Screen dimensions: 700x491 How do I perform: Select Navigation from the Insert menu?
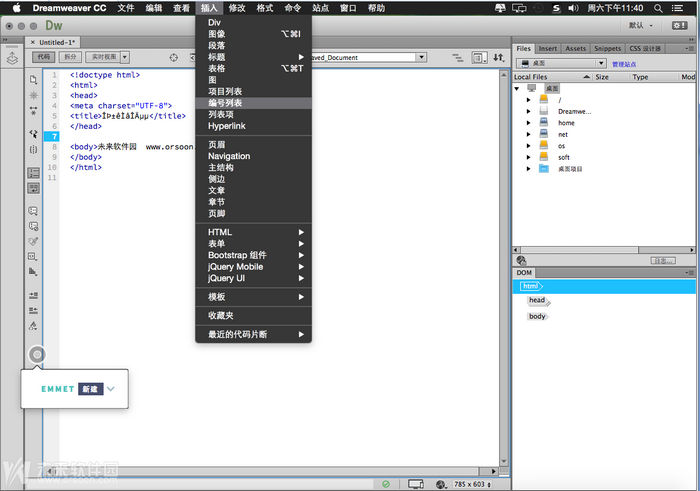(x=254, y=156)
